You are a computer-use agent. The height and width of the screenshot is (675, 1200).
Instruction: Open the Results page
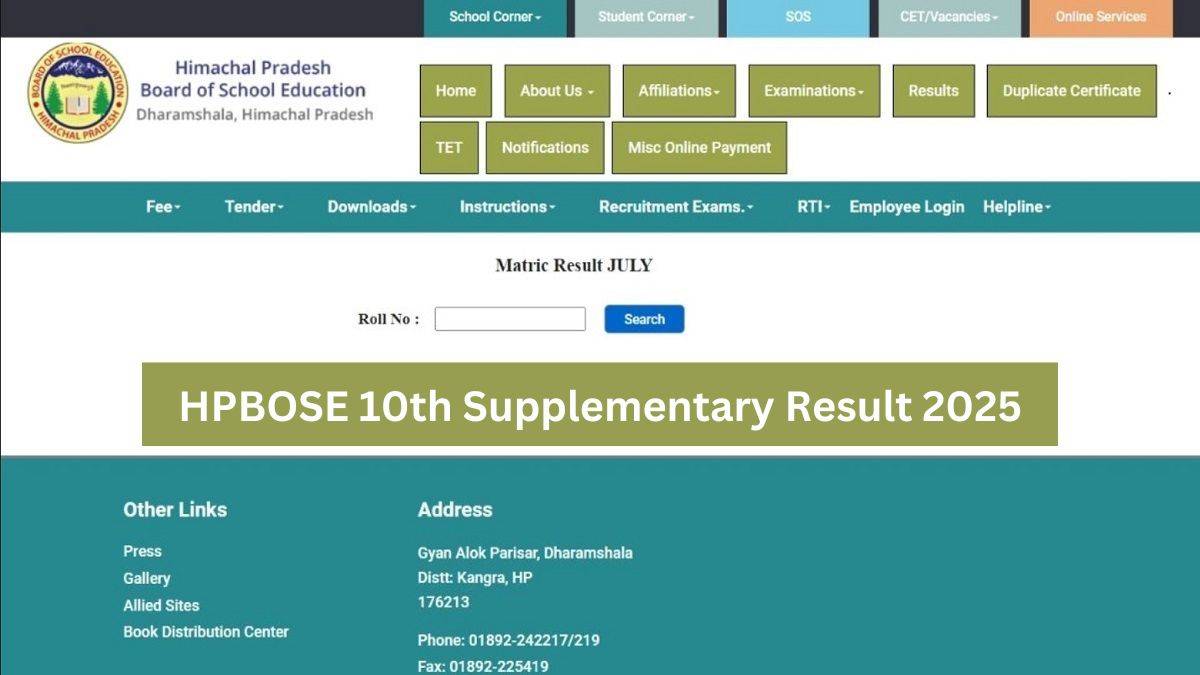click(933, 91)
